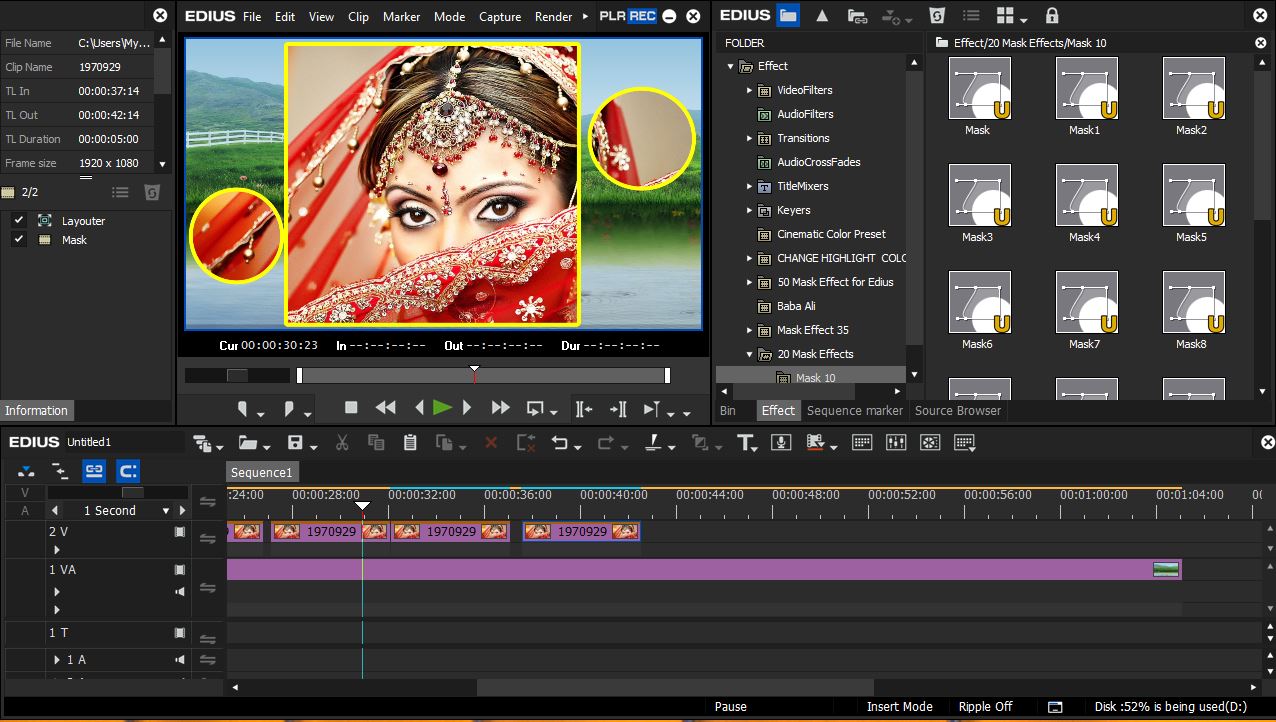Image resolution: width=1276 pixels, height=722 pixels.
Task: Click the Paste clipboard icon
Action: (409, 443)
